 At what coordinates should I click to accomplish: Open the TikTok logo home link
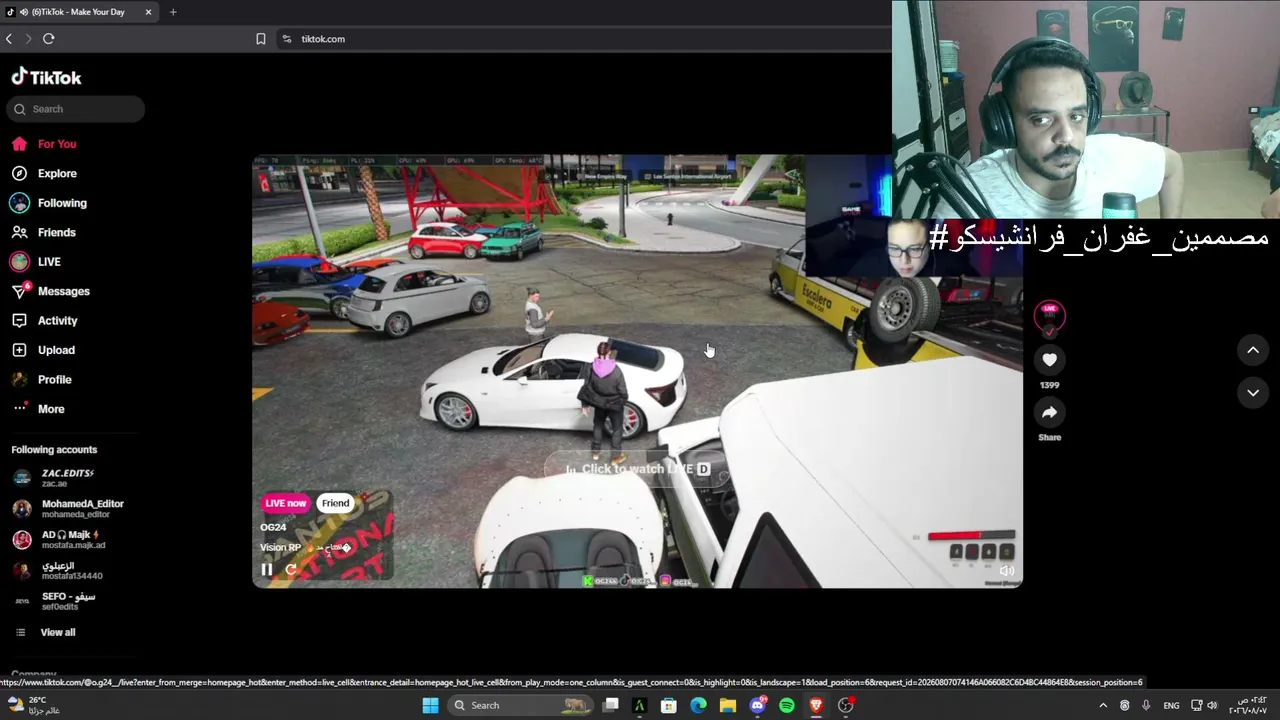(x=46, y=77)
